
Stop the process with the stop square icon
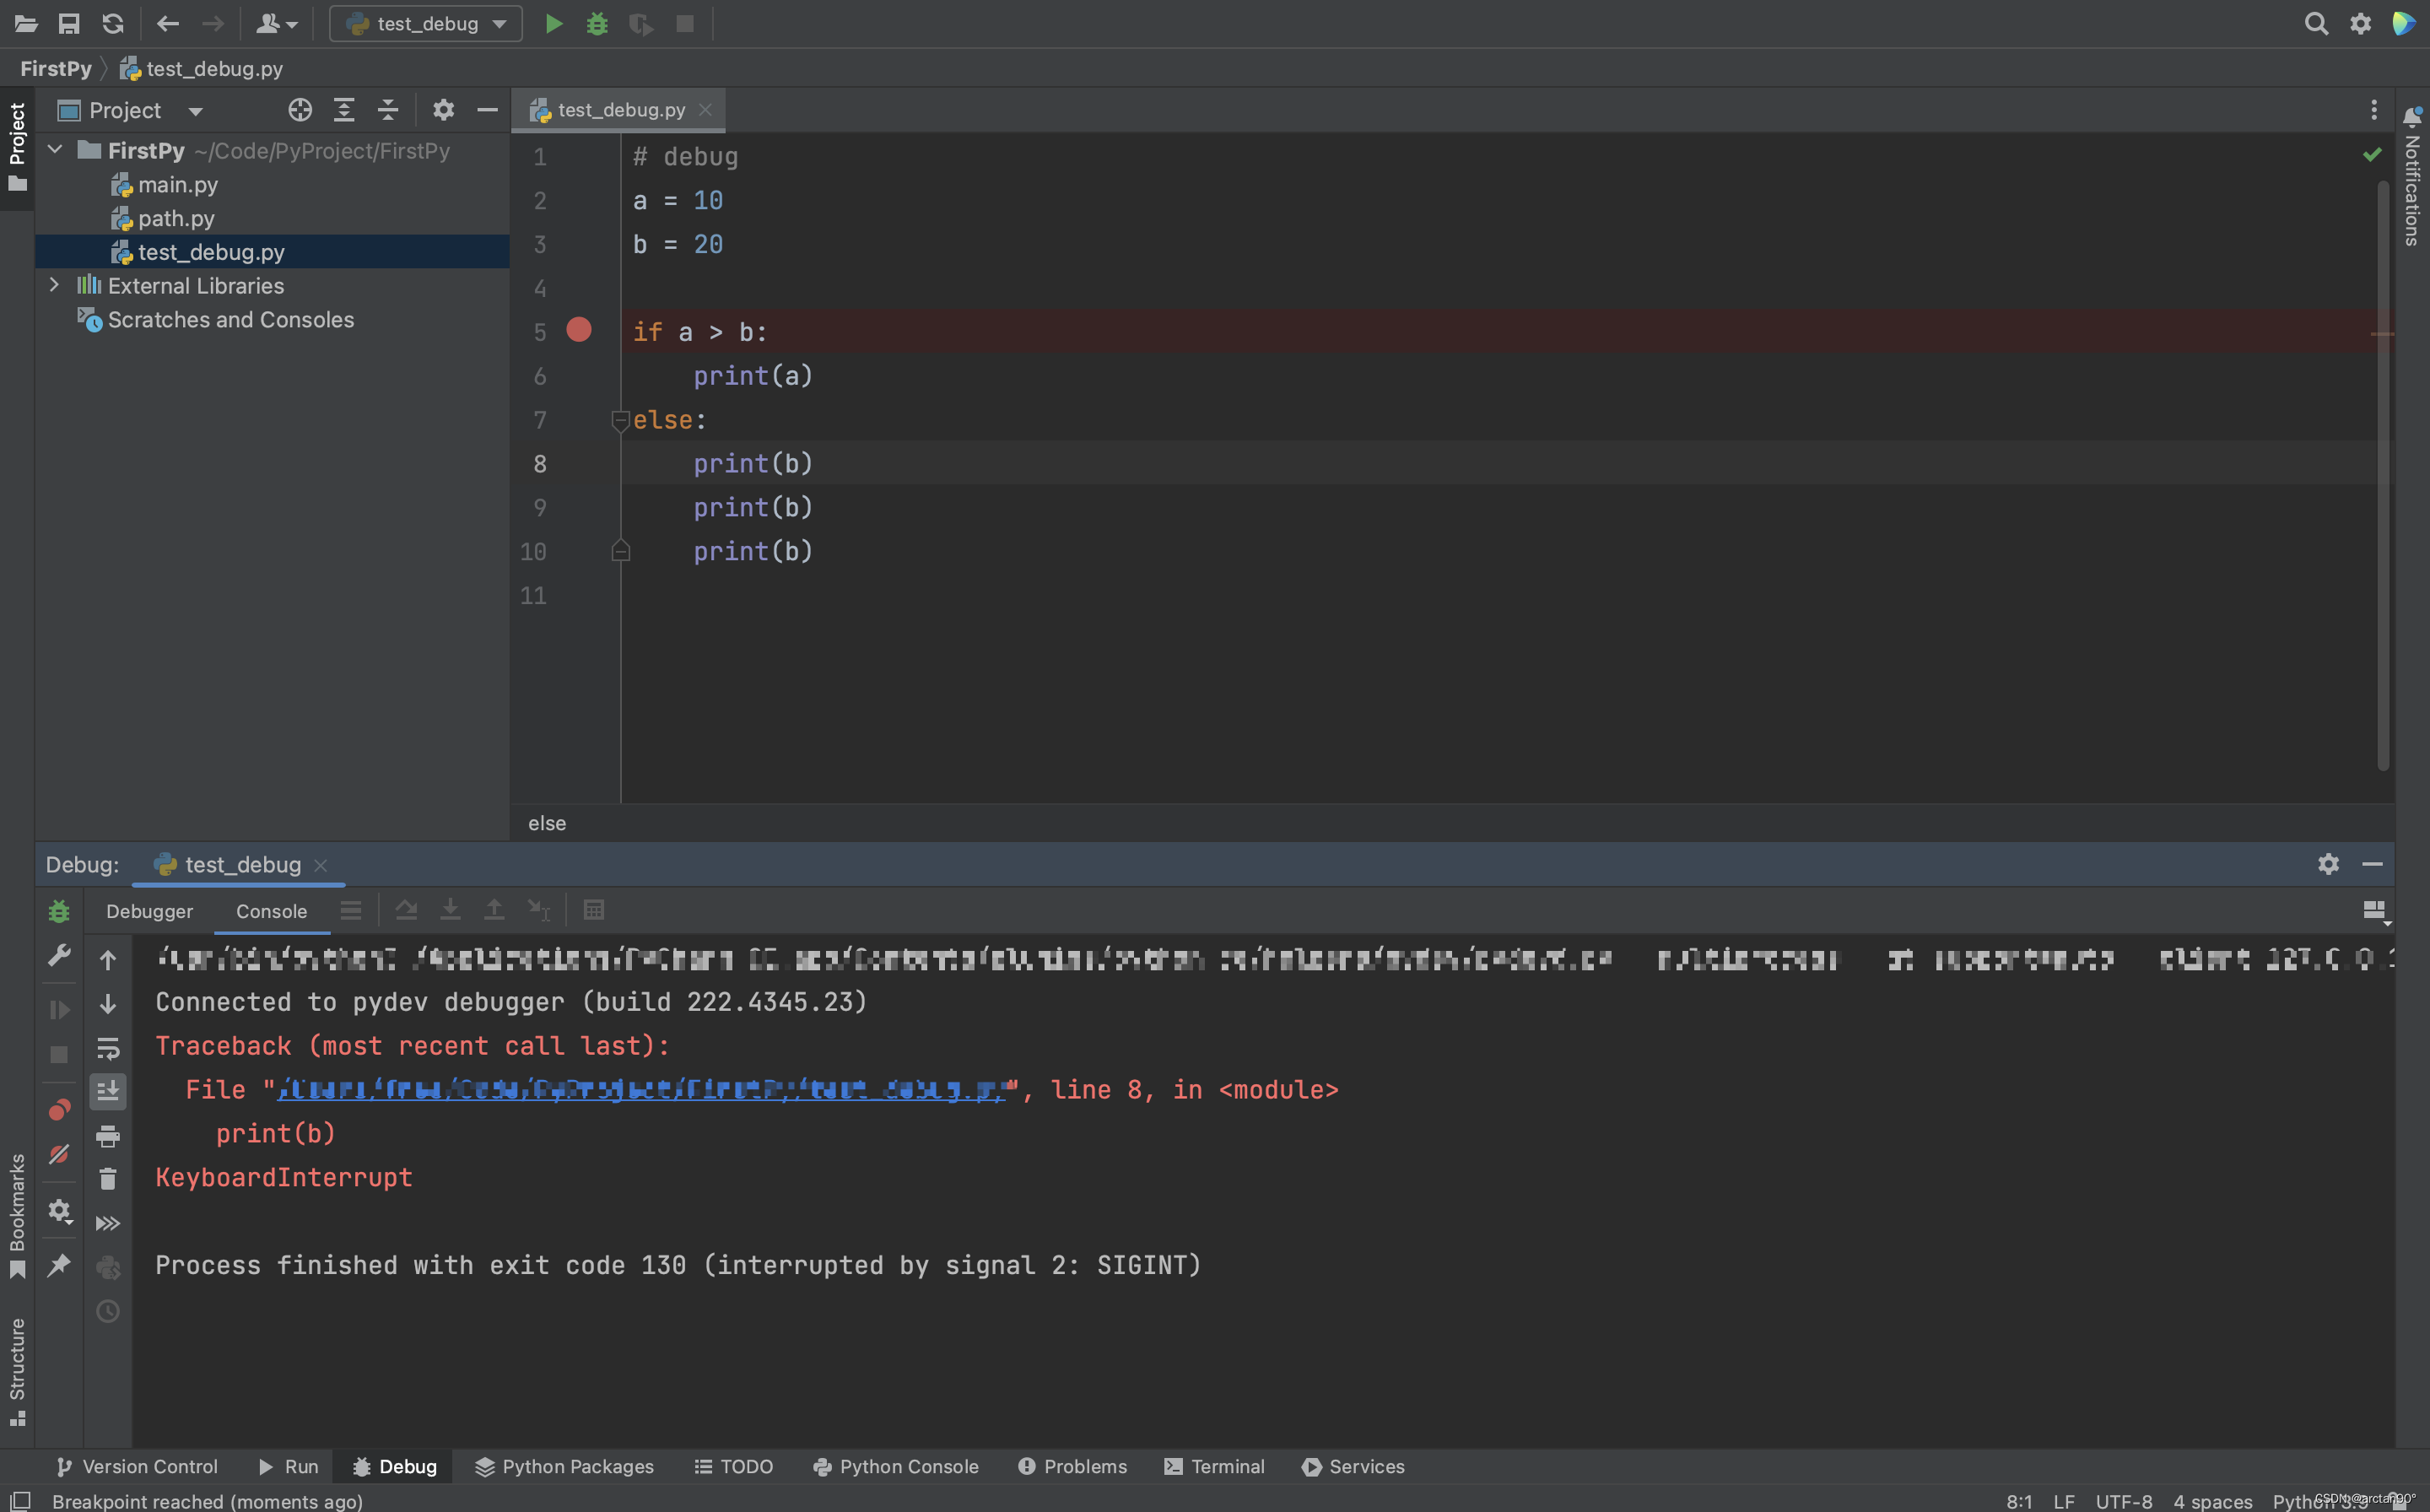[685, 23]
